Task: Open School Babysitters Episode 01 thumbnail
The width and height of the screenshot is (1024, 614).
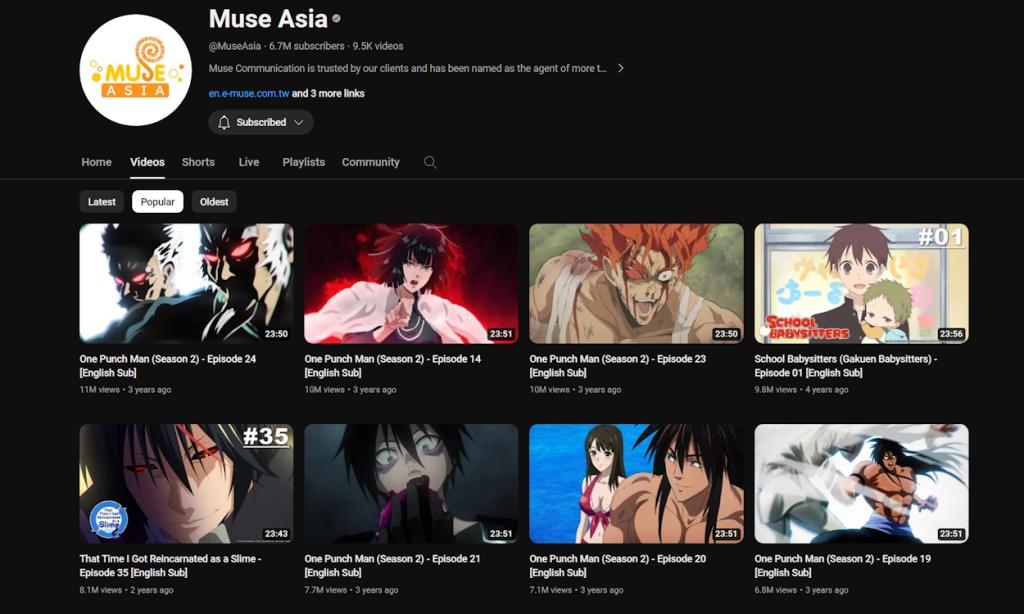Action: (861, 283)
